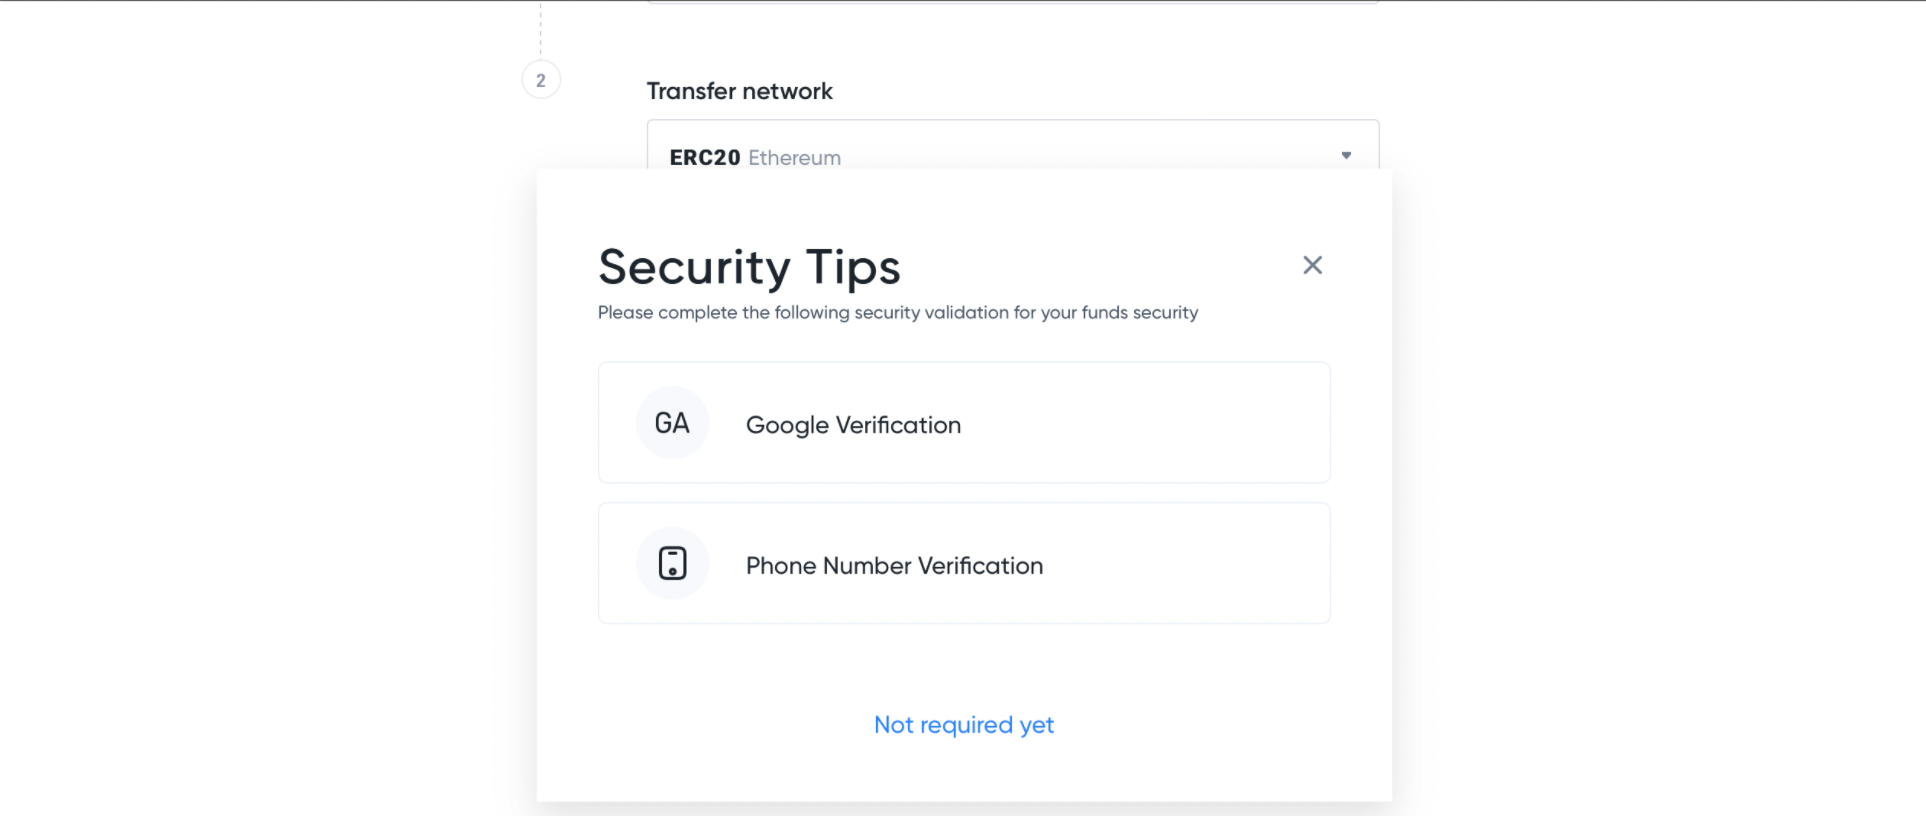Click the Phone Number Verification label
This screenshot has width=1926, height=816.
(894, 566)
